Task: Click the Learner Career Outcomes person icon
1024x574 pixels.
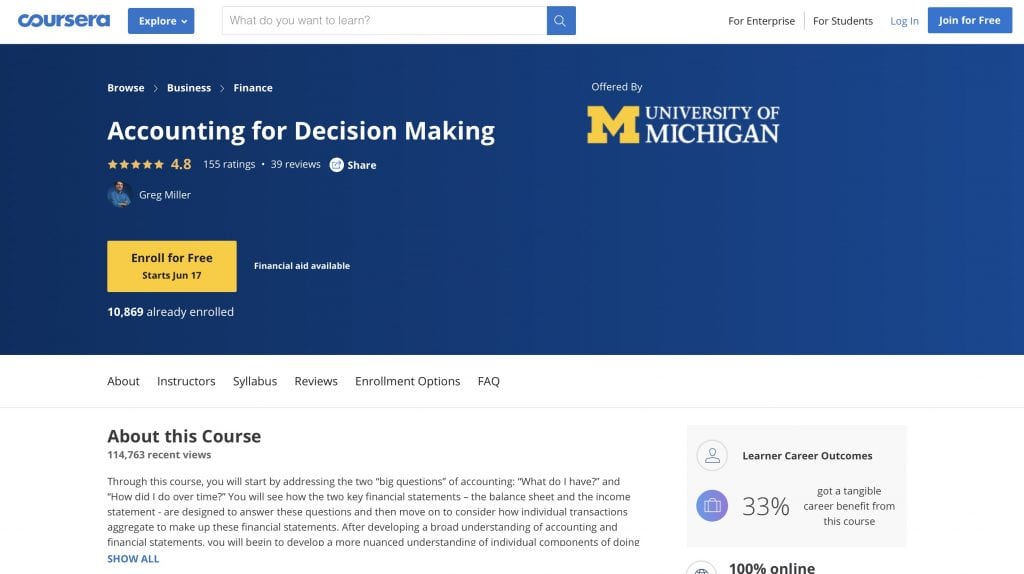Action: pyautogui.click(x=712, y=455)
